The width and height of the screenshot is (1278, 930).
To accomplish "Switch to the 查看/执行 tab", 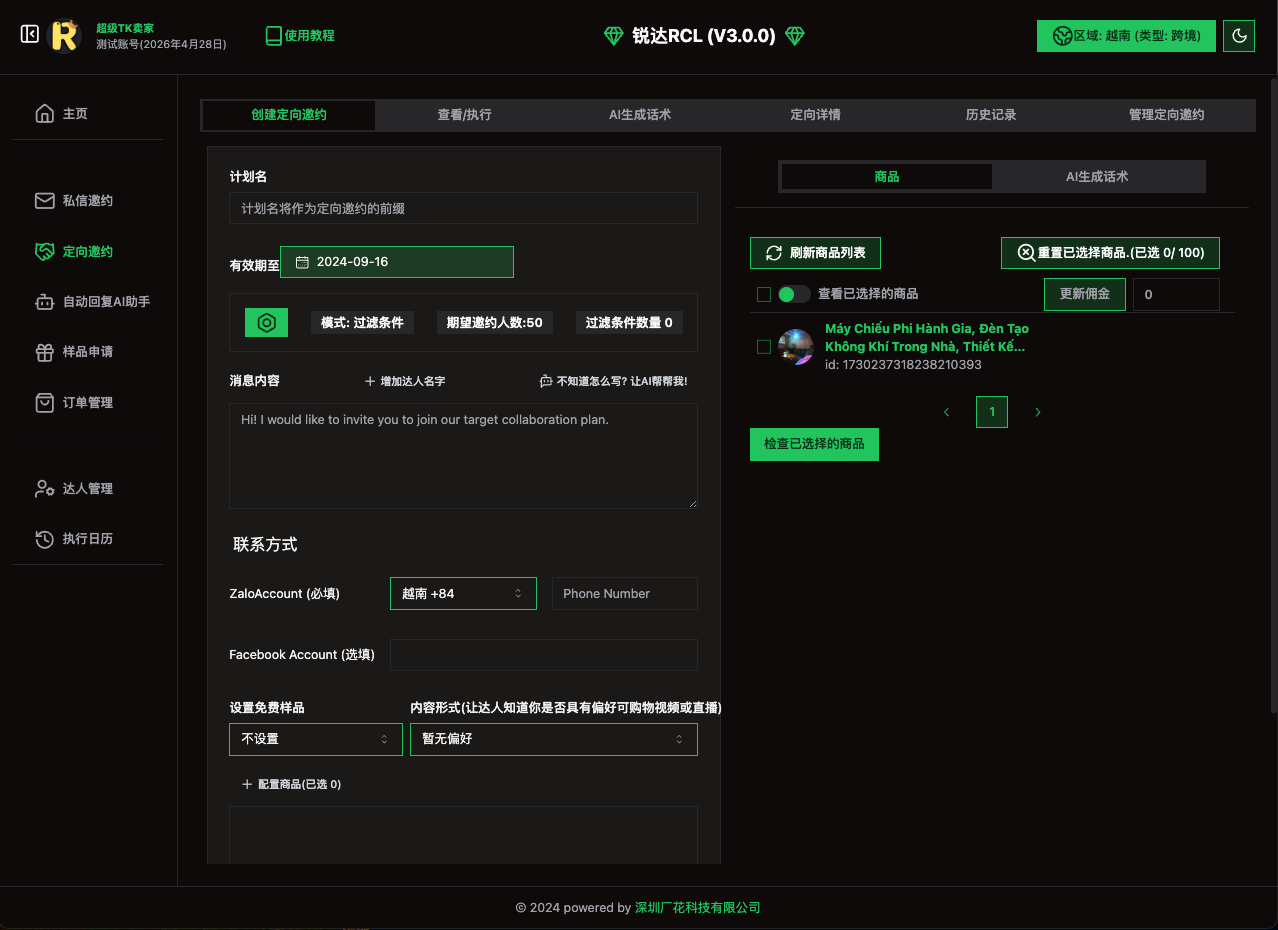I will [464, 115].
